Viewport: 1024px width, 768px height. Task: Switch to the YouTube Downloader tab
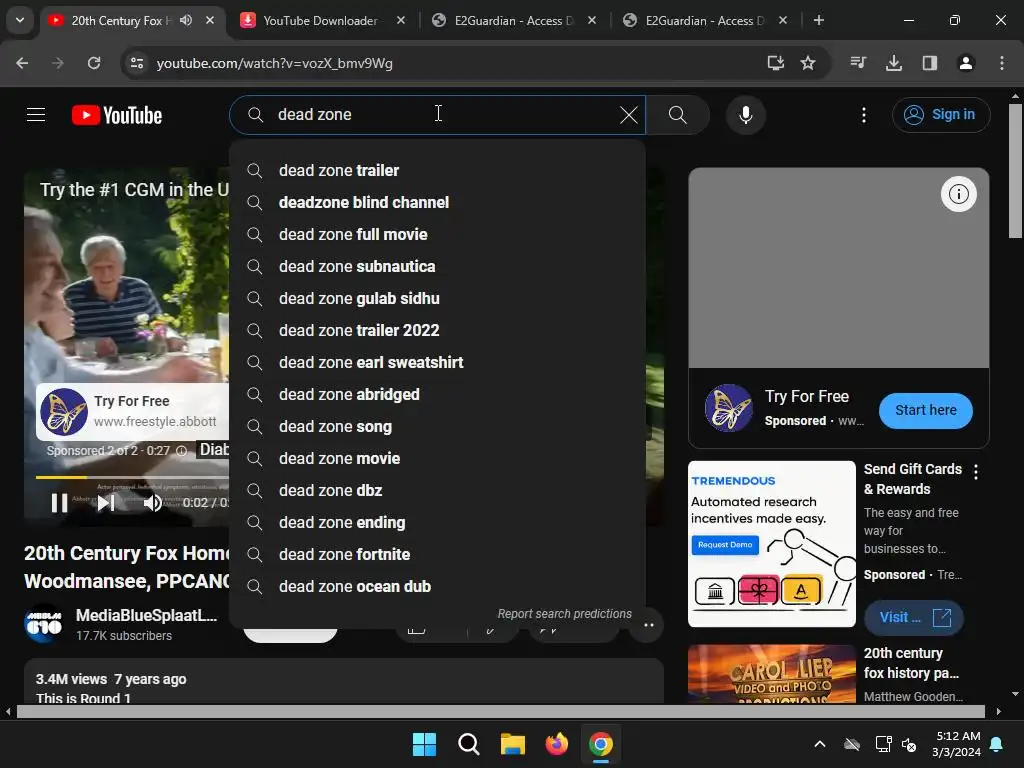tap(321, 21)
